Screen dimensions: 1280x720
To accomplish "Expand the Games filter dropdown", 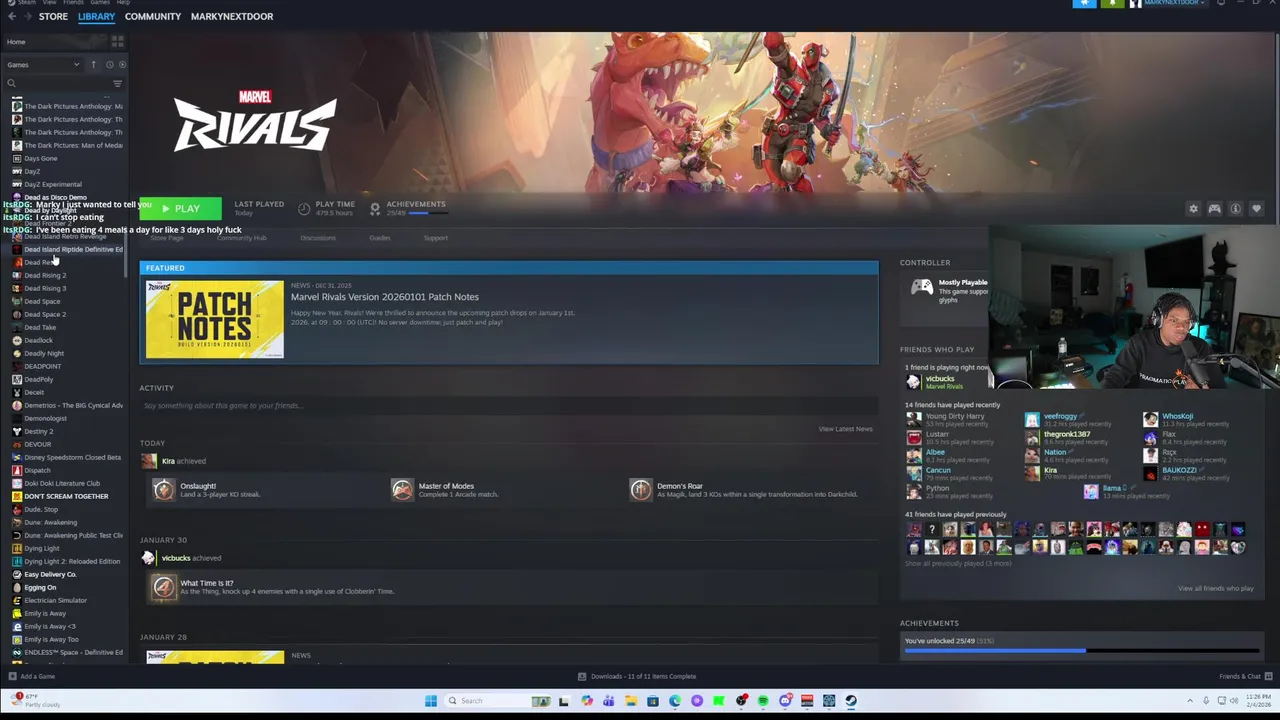I will [x=43, y=65].
